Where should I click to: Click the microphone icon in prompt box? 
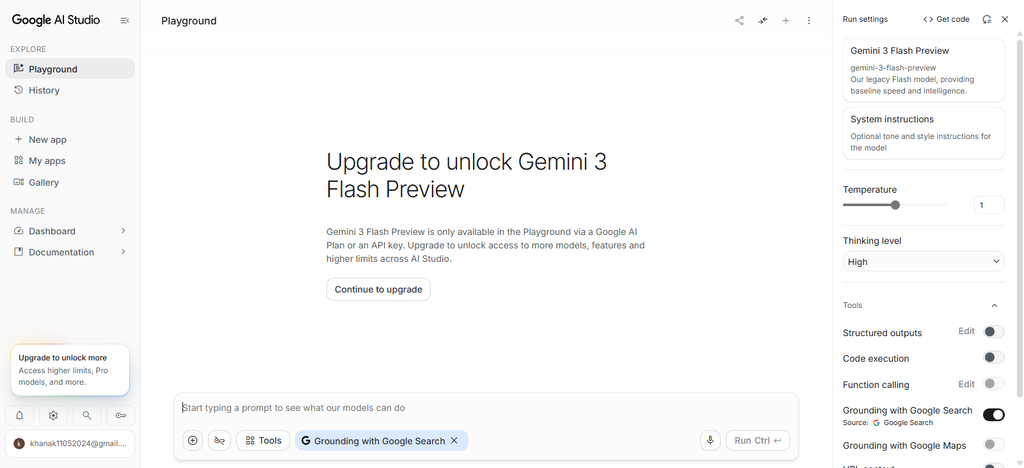pyautogui.click(x=710, y=441)
